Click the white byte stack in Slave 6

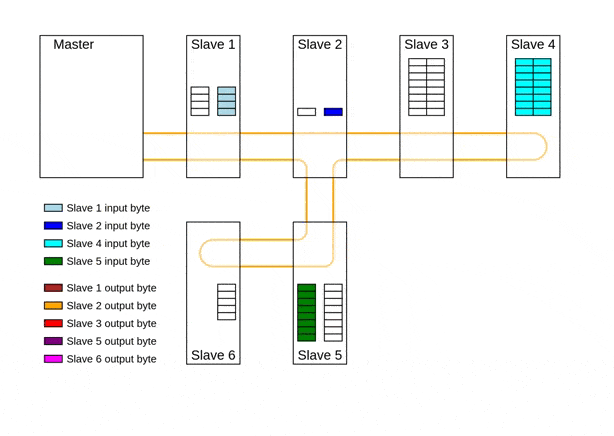point(227,302)
